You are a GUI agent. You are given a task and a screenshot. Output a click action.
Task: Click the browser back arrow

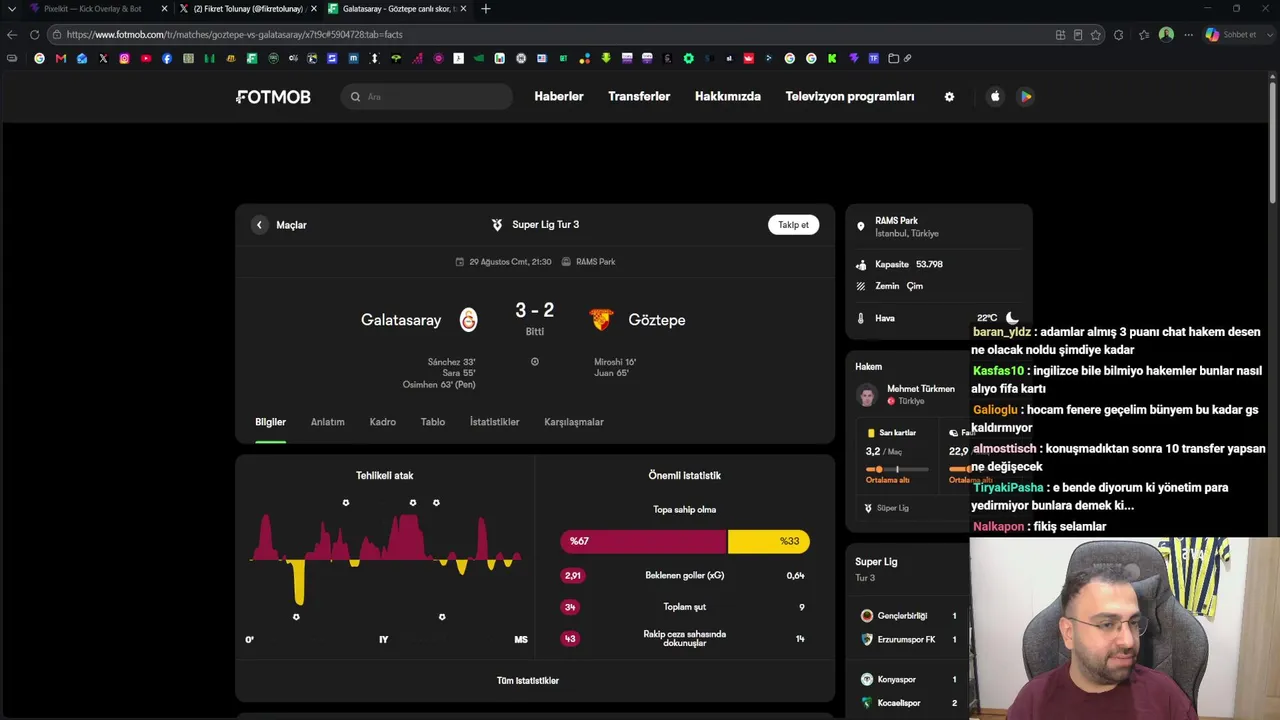coord(12,34)
